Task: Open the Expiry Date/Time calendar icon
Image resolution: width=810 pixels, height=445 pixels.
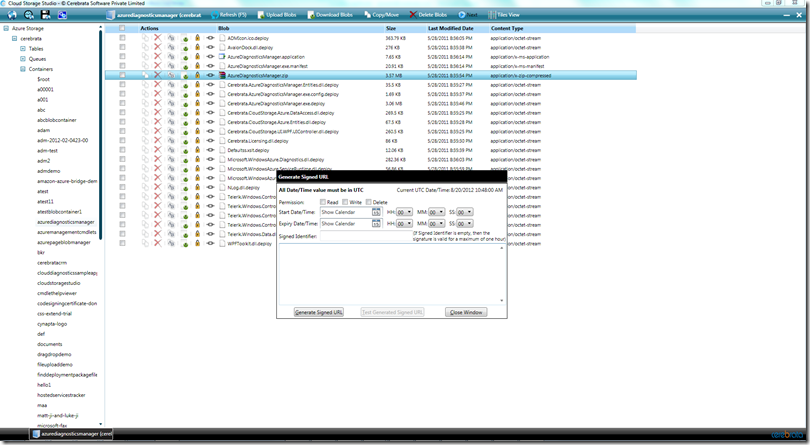Action: pyautogui.click(x=376, y=223)
